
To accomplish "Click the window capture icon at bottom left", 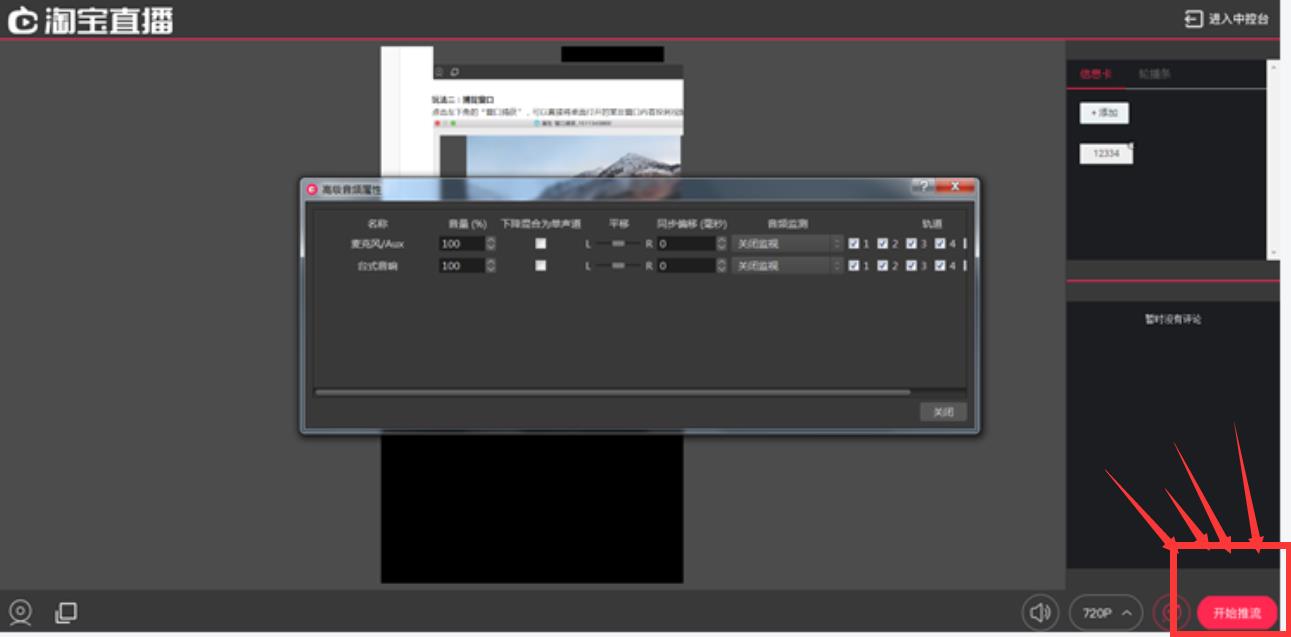I will coord(66,611).
